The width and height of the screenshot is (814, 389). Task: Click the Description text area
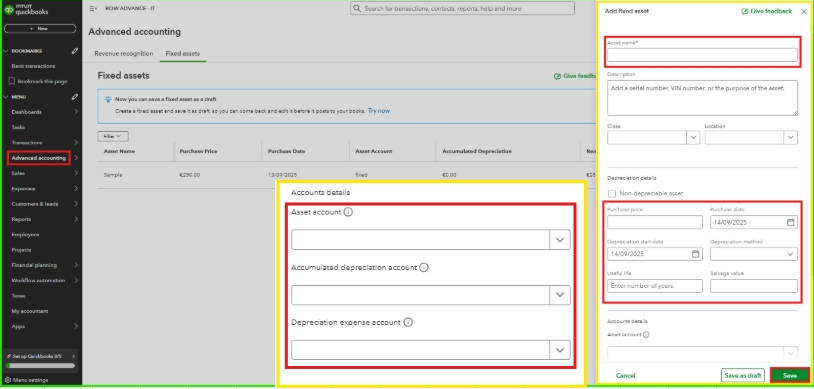pyautogui.click(x=702, y=97)
